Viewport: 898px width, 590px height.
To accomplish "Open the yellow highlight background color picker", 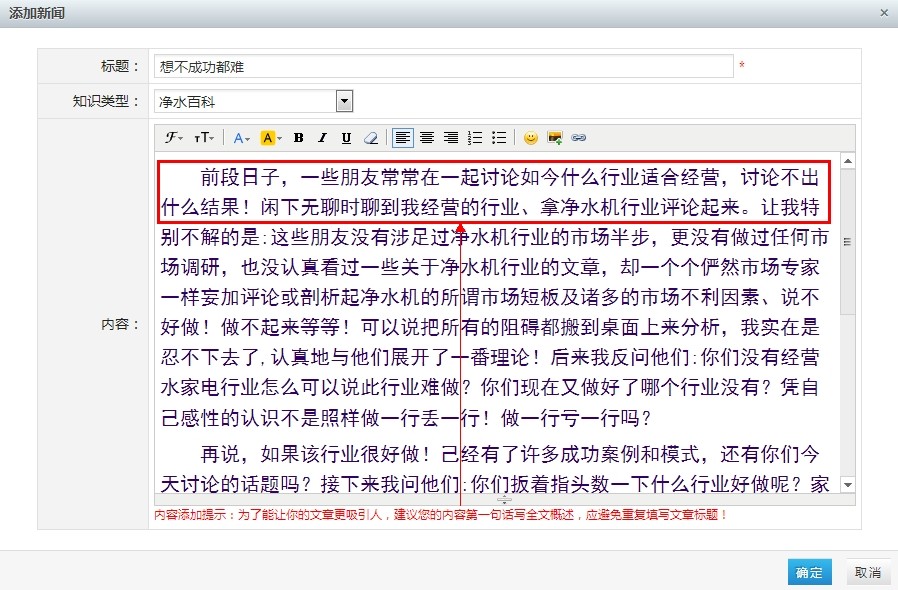I will [x=271, y=138].
